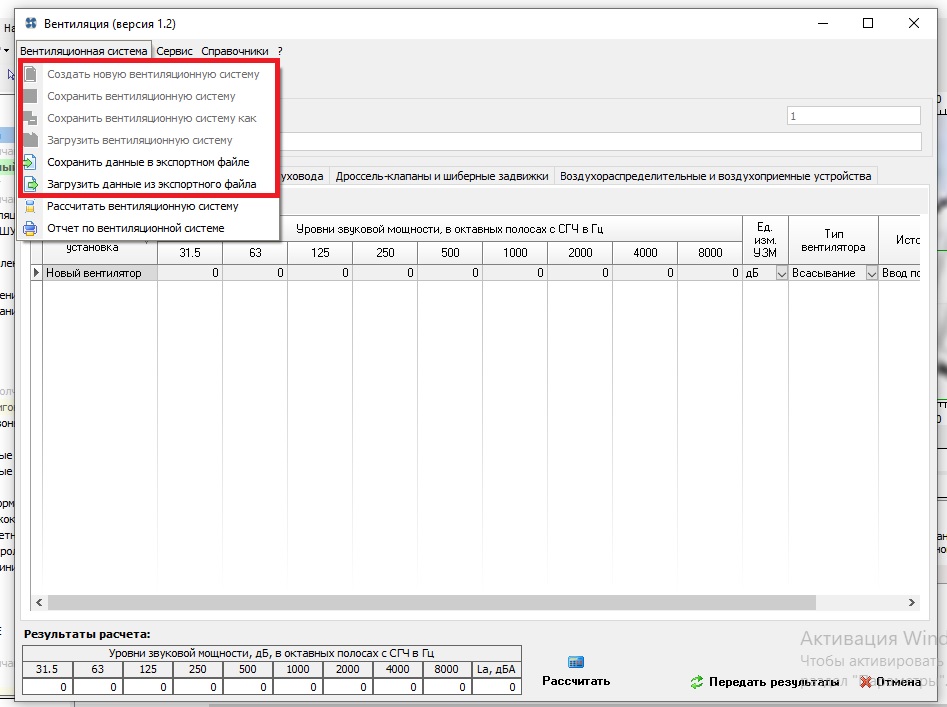Open the 'дБ' unit dropdown in the table
This screenshot has height=707, width=947.
[781, 273]
